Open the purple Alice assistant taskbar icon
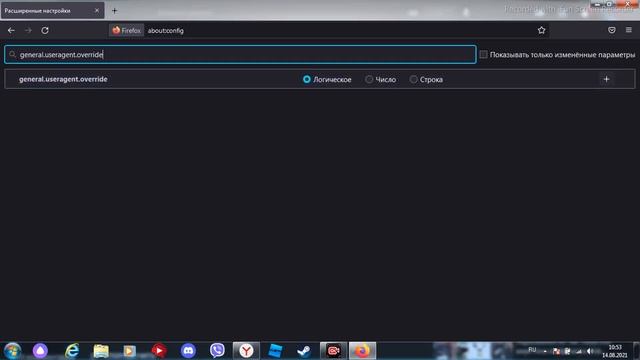640x360 pixels. tap(40, 351)
